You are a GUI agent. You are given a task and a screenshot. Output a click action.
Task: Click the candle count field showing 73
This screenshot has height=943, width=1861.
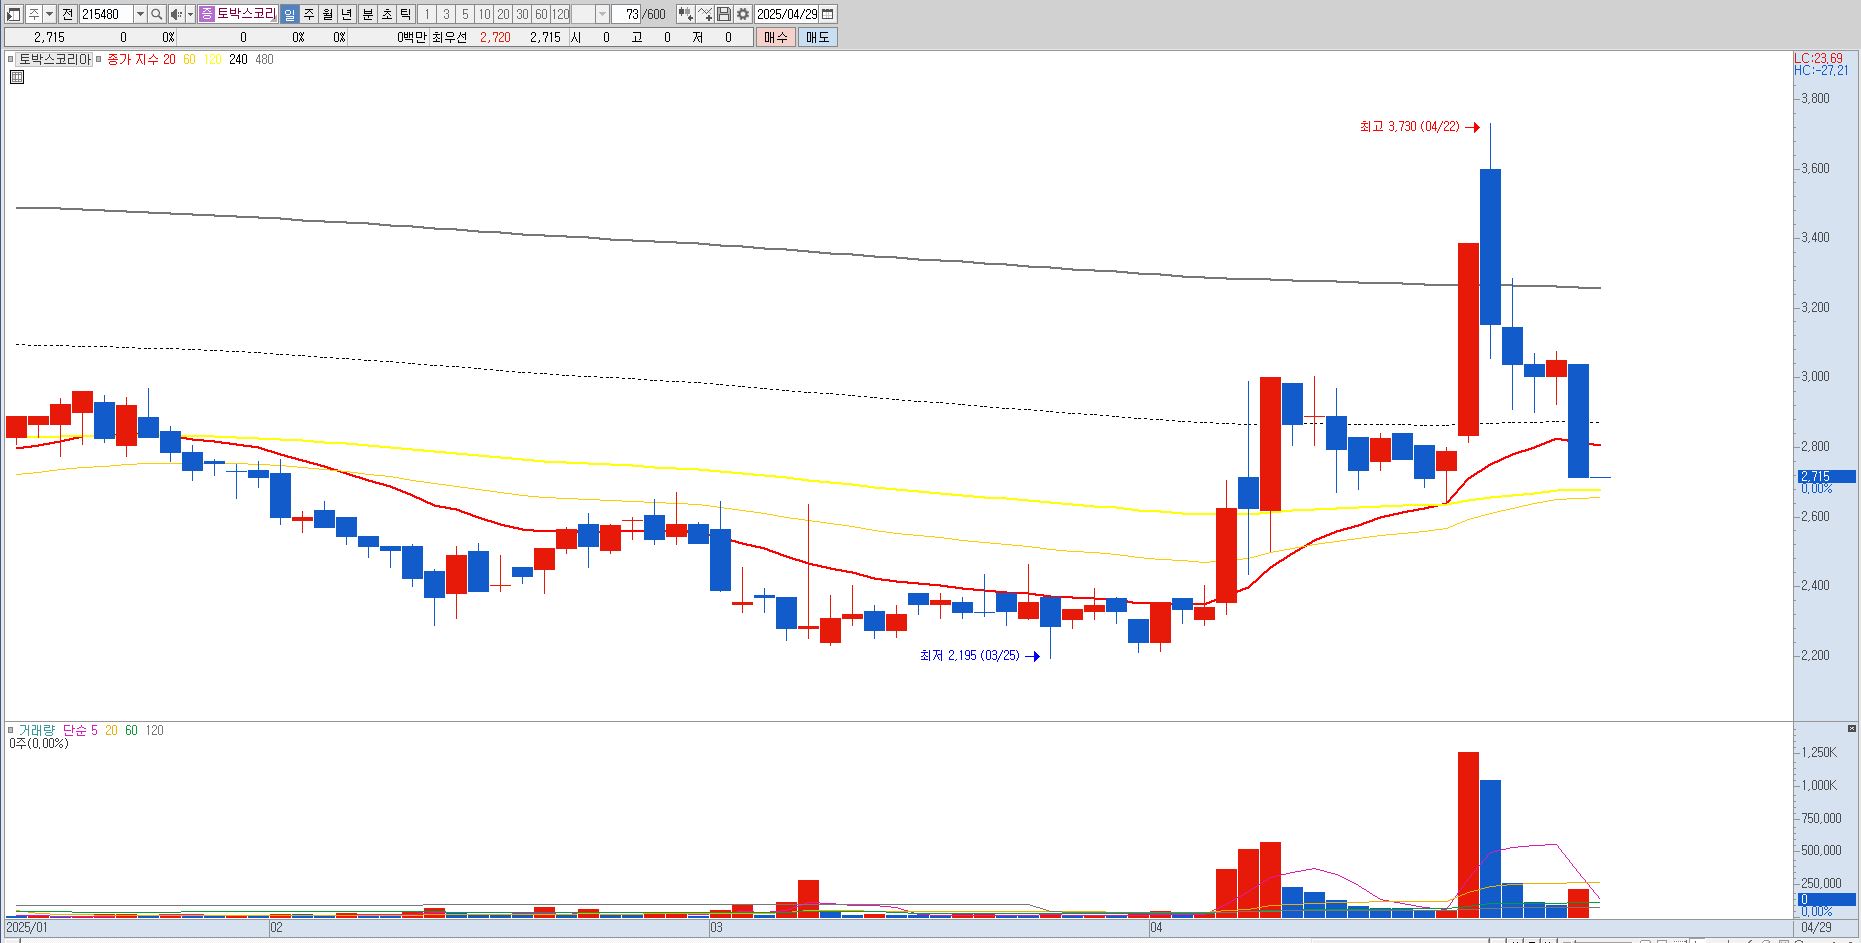pyautogui.click(x=626, y=14)
